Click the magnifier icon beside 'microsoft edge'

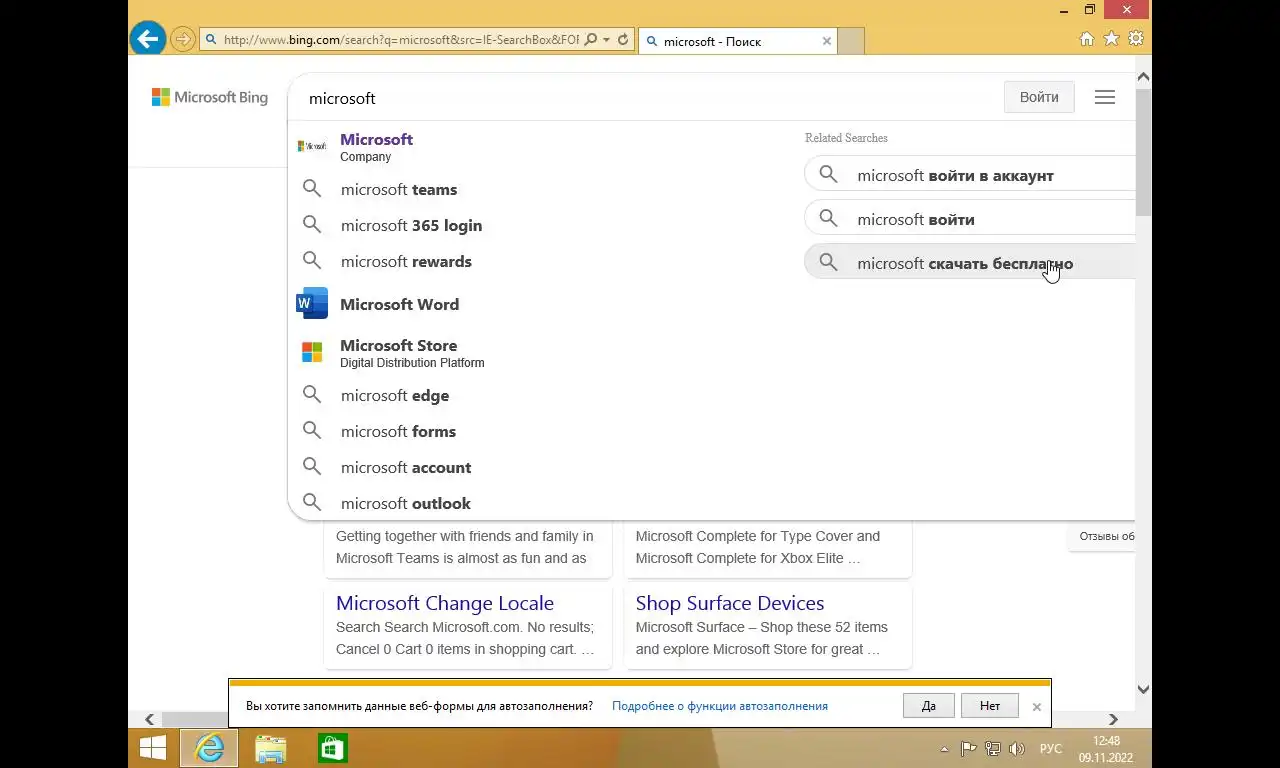(x=312, y=395)
